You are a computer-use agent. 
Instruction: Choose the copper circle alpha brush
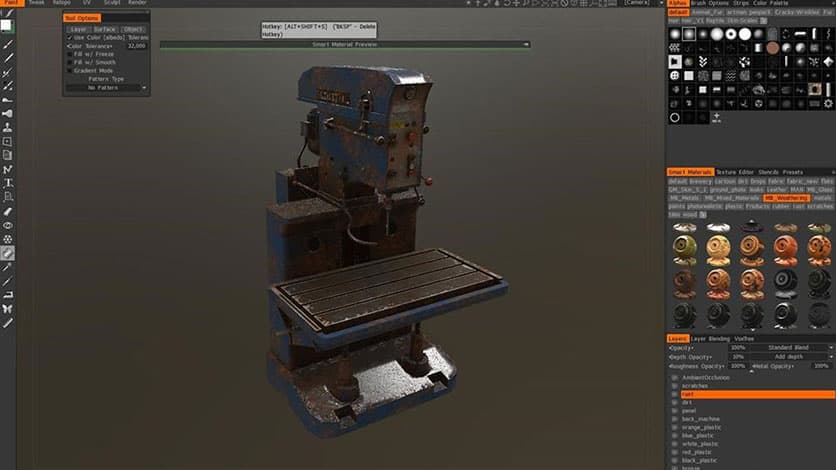pos(773,47)
